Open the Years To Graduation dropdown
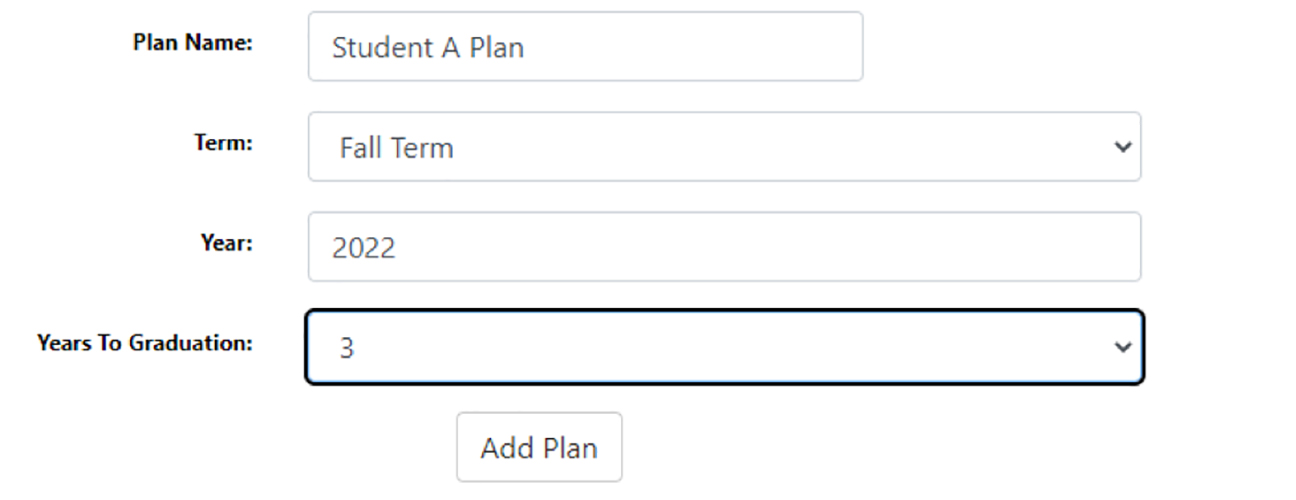 click(x=723, y=347)
